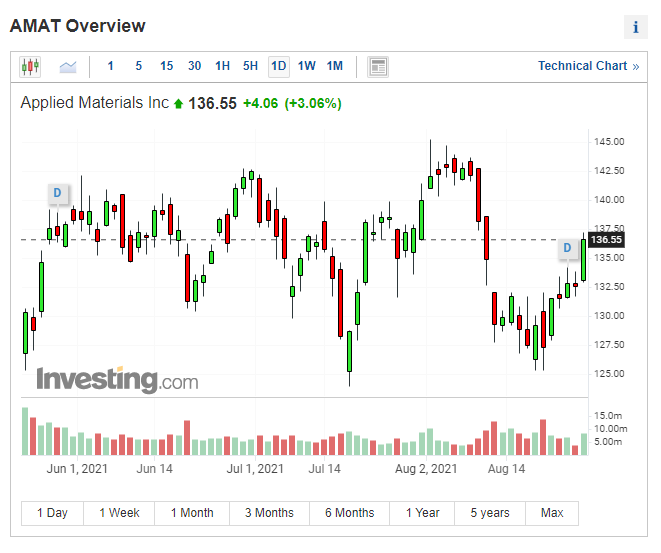The image size is (661, 553).
Task: Click the 136.55 current price tag on axis
Action: pos(606,240)
